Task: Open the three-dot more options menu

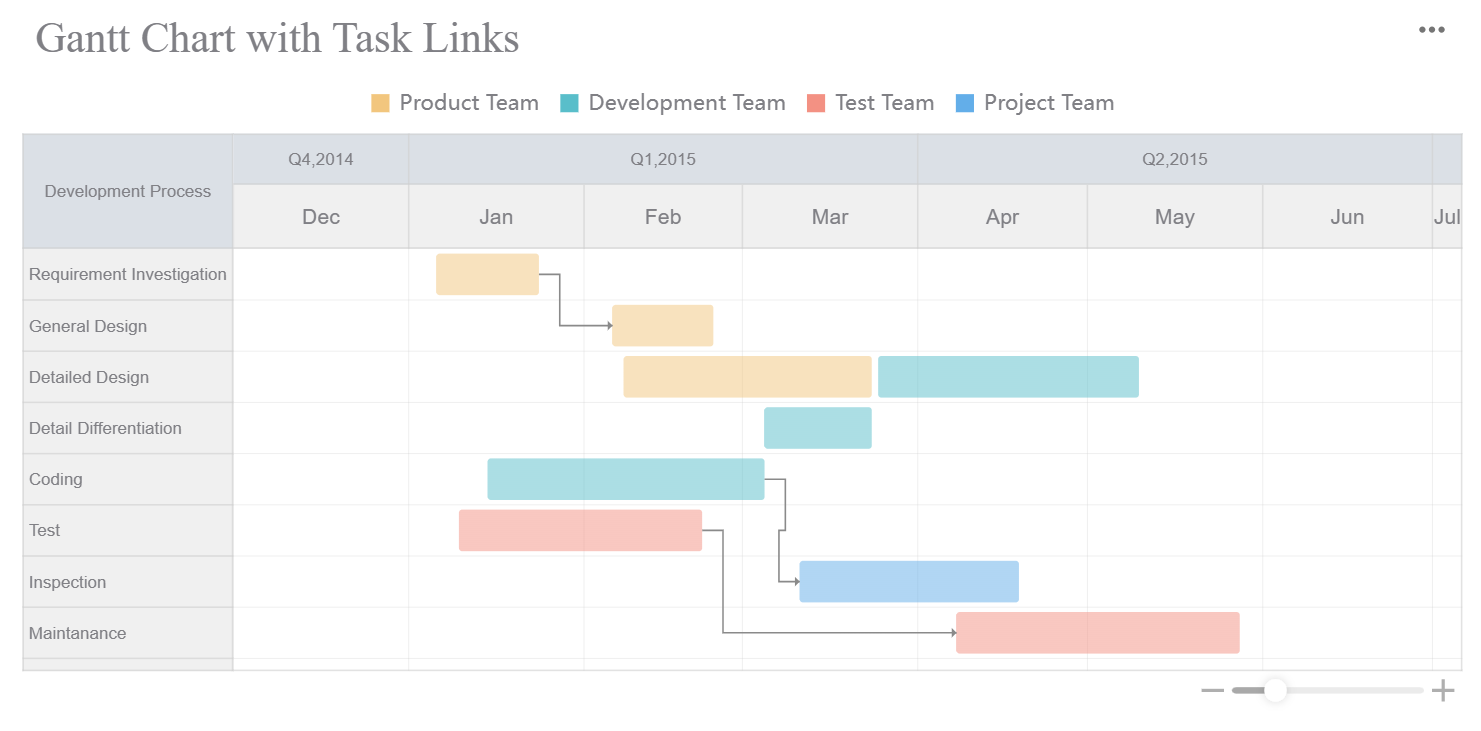Action: (1431, 30)
